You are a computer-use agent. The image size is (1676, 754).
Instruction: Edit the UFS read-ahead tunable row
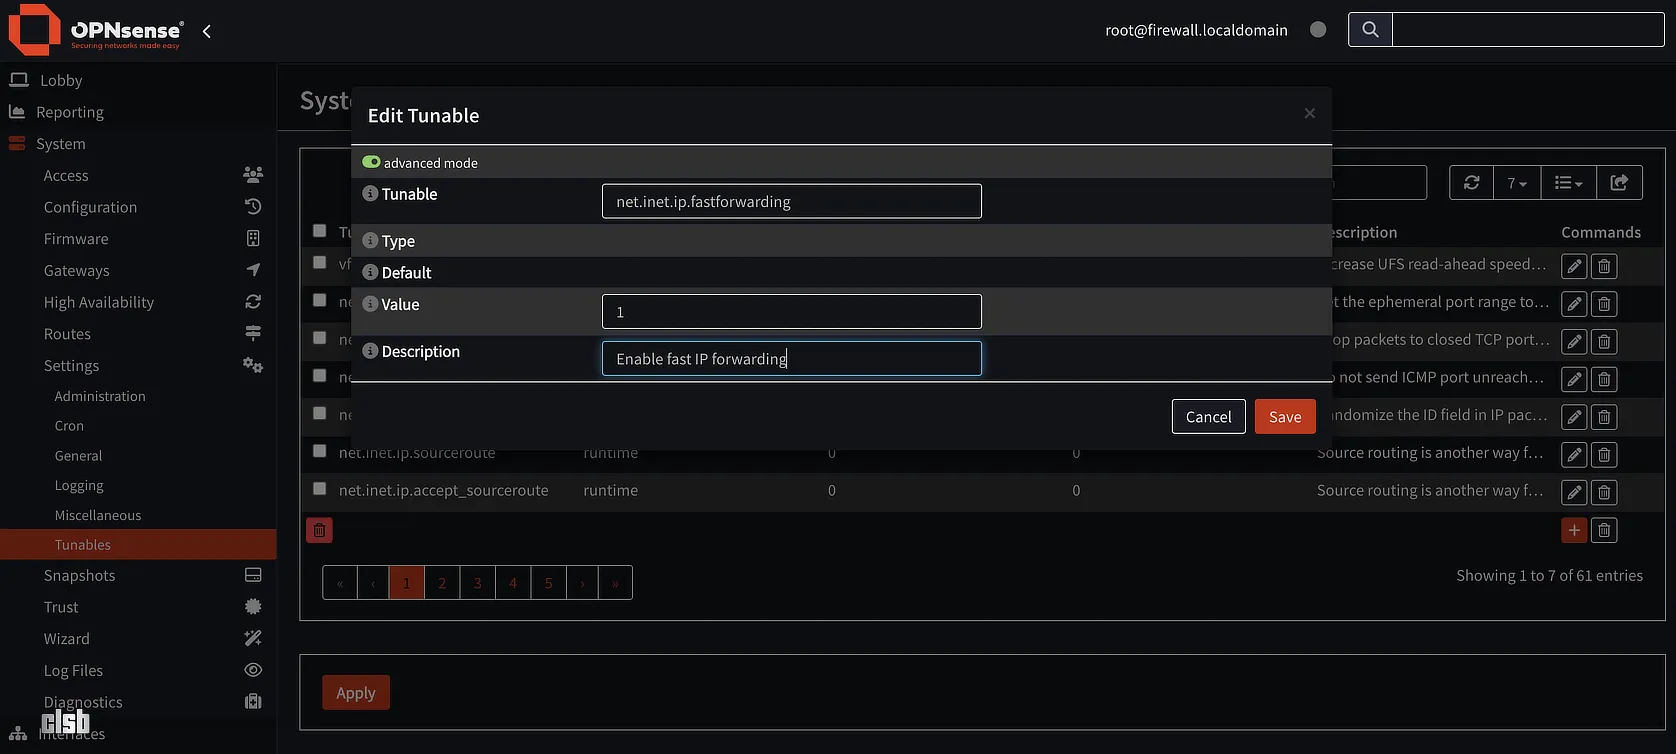coord(1574,266)
